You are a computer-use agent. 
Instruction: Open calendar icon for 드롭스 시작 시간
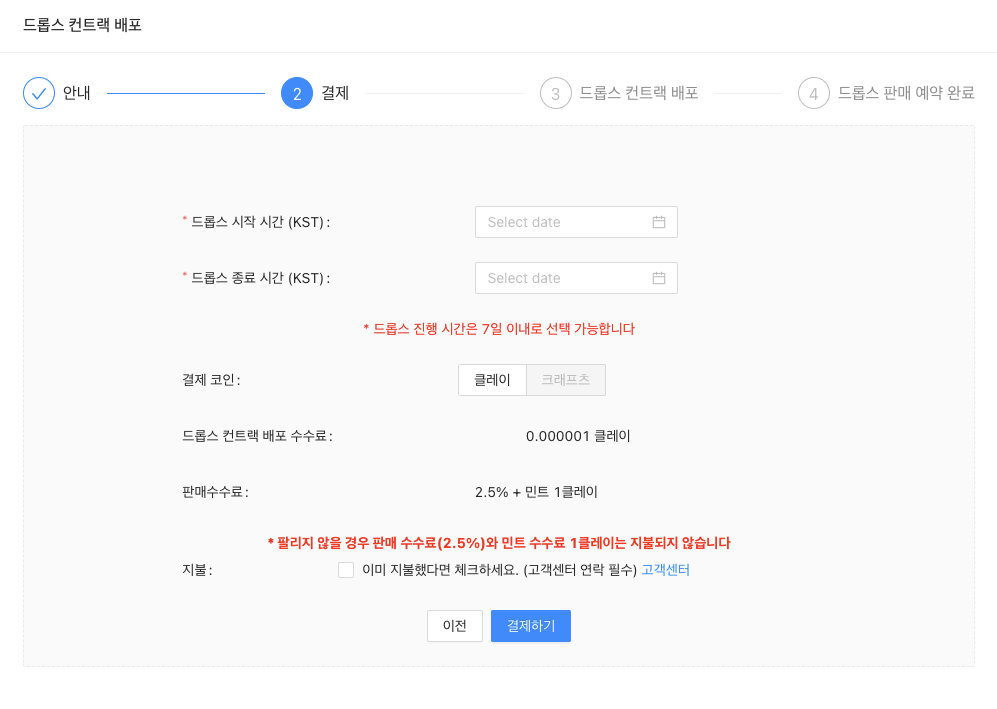(x=659, y=222)
